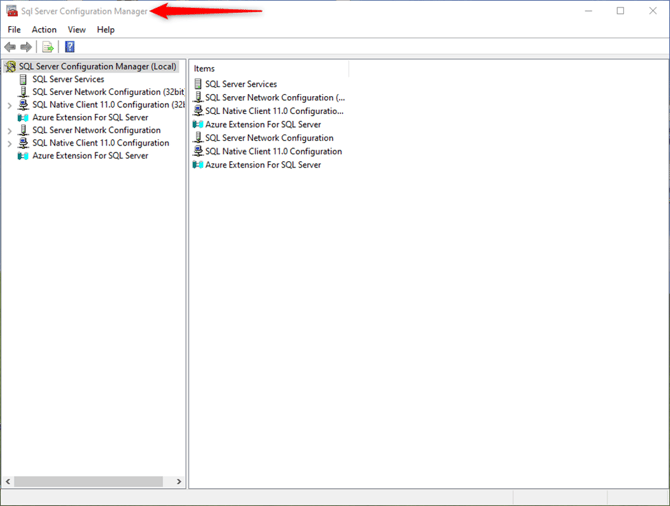
Task: Click the Items column header
Action: pyautogui.click(x=204, y=69)
